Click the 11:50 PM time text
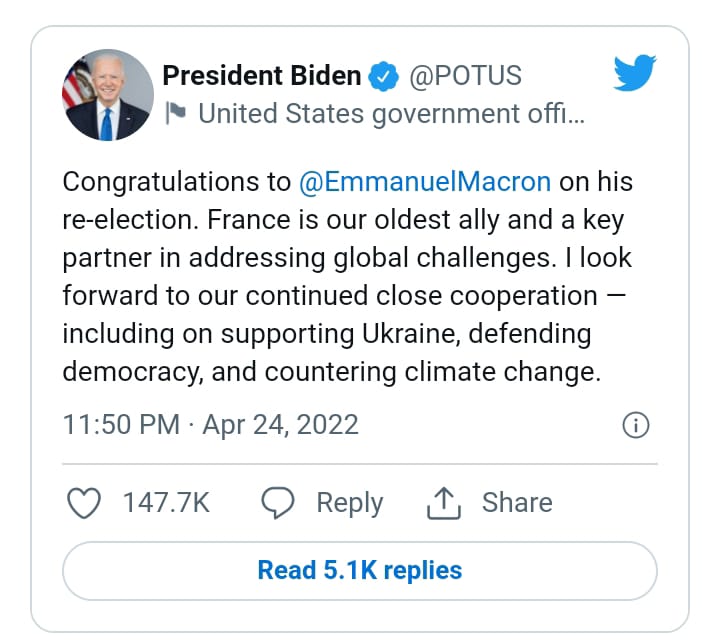This screenshot has height=644, width=719. pos(121,425)
